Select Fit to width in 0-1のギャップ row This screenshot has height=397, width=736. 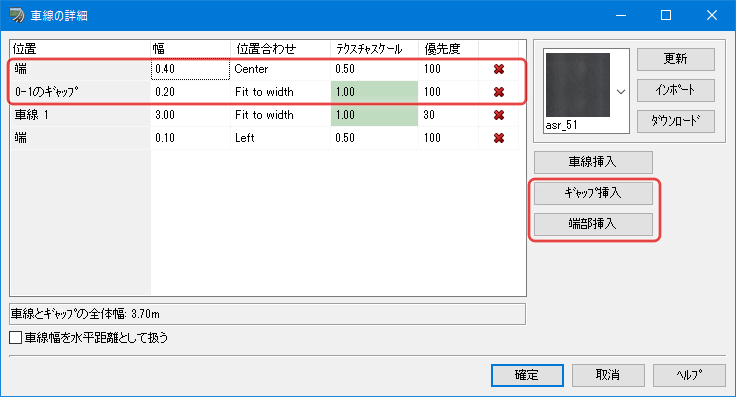280,92
